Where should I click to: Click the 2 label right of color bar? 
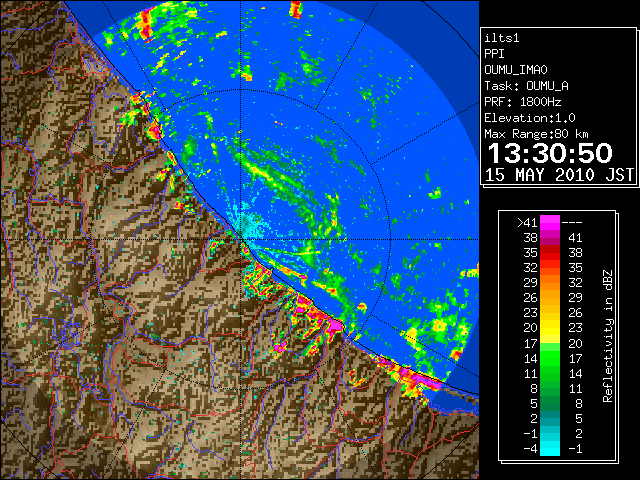click(x=578, y=433)
